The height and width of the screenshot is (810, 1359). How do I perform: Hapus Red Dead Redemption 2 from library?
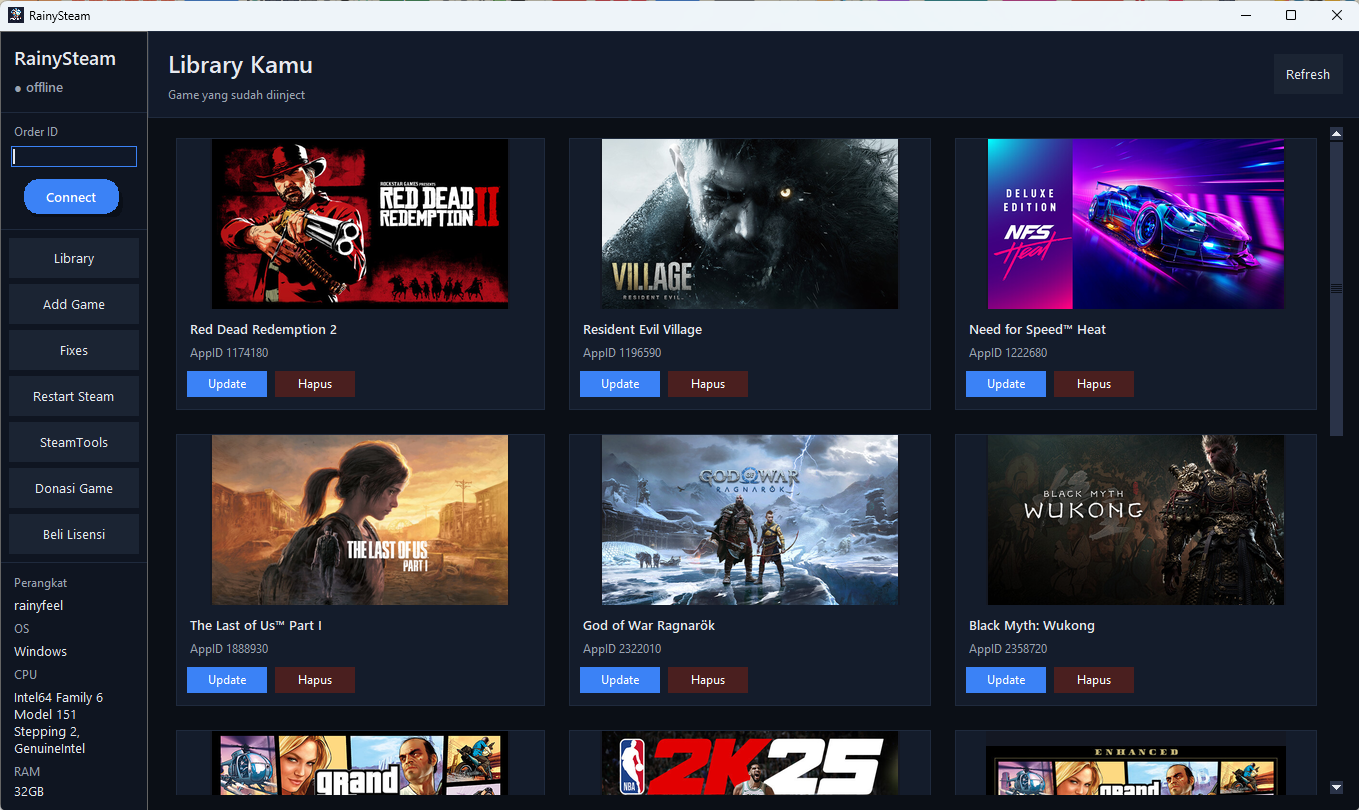coord(315,384)
